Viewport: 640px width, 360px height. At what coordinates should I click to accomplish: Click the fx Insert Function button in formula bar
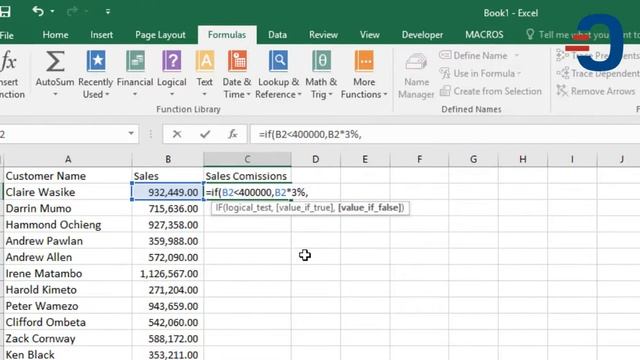tap(233, 134)
